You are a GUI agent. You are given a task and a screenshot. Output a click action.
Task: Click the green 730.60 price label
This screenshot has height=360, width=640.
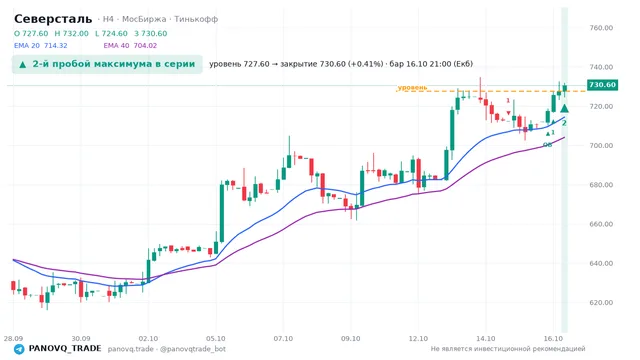click(602, 85)
